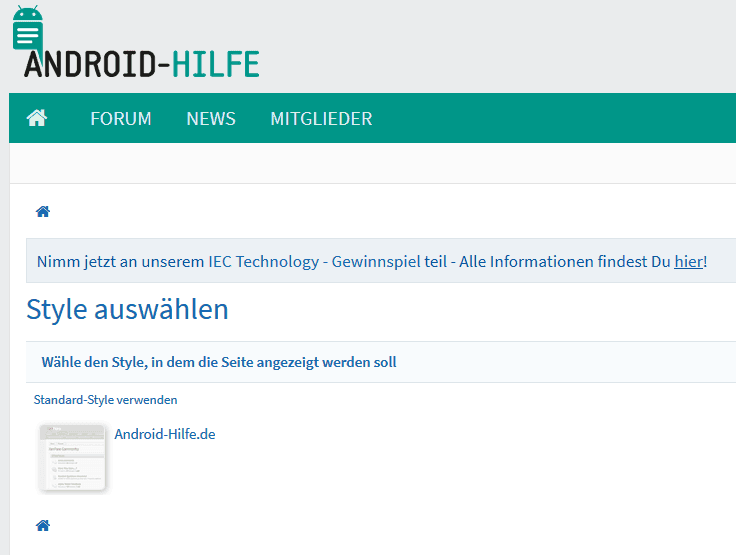
Task: Switch to the NEWS tab
Action: click(211, 118)
